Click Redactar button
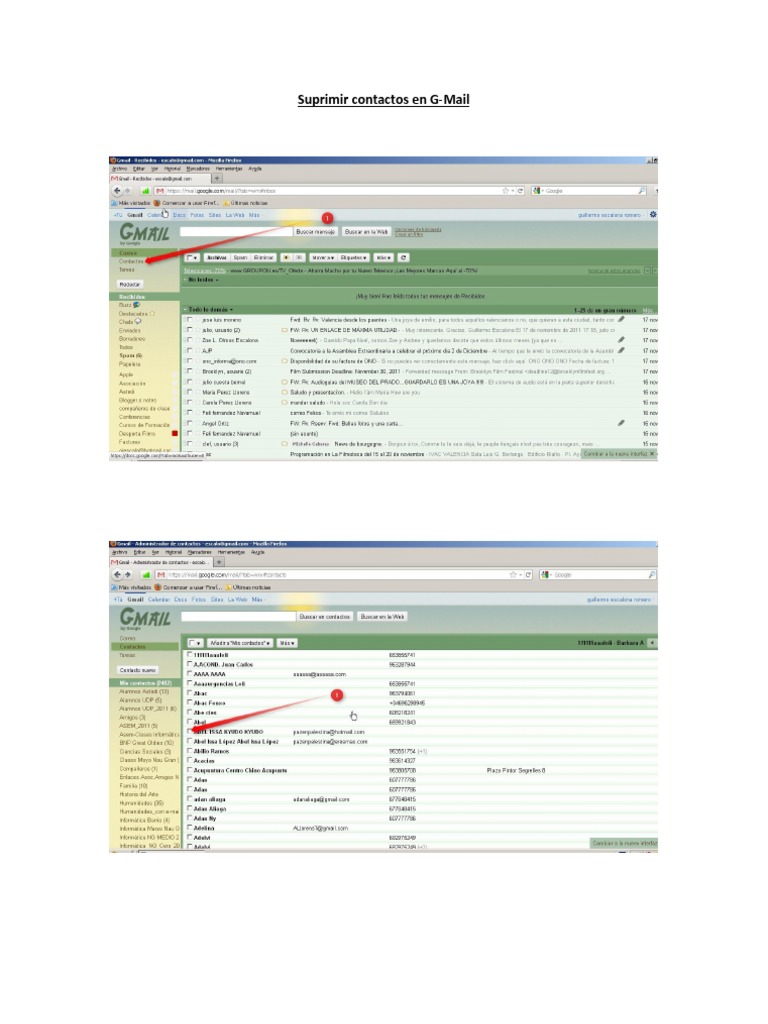The height and width of the screenshot is (1024, 768). click(130, 284)
